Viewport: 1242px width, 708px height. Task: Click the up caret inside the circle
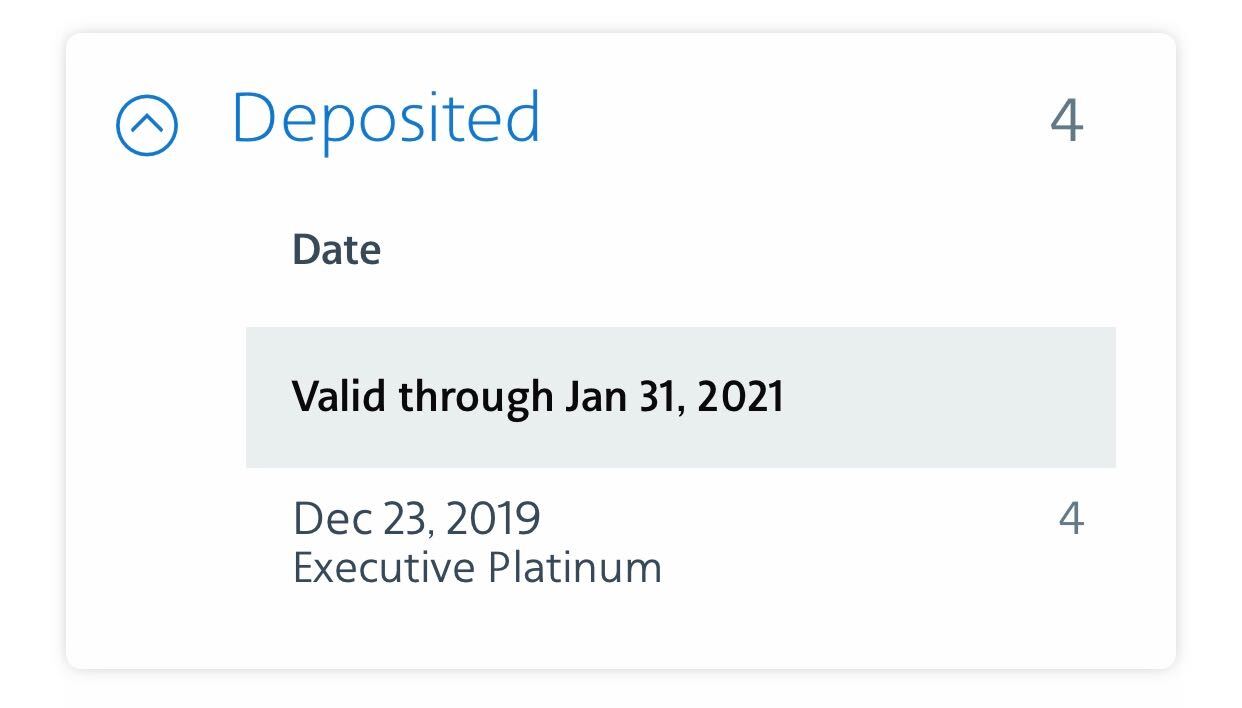(147, 124)
